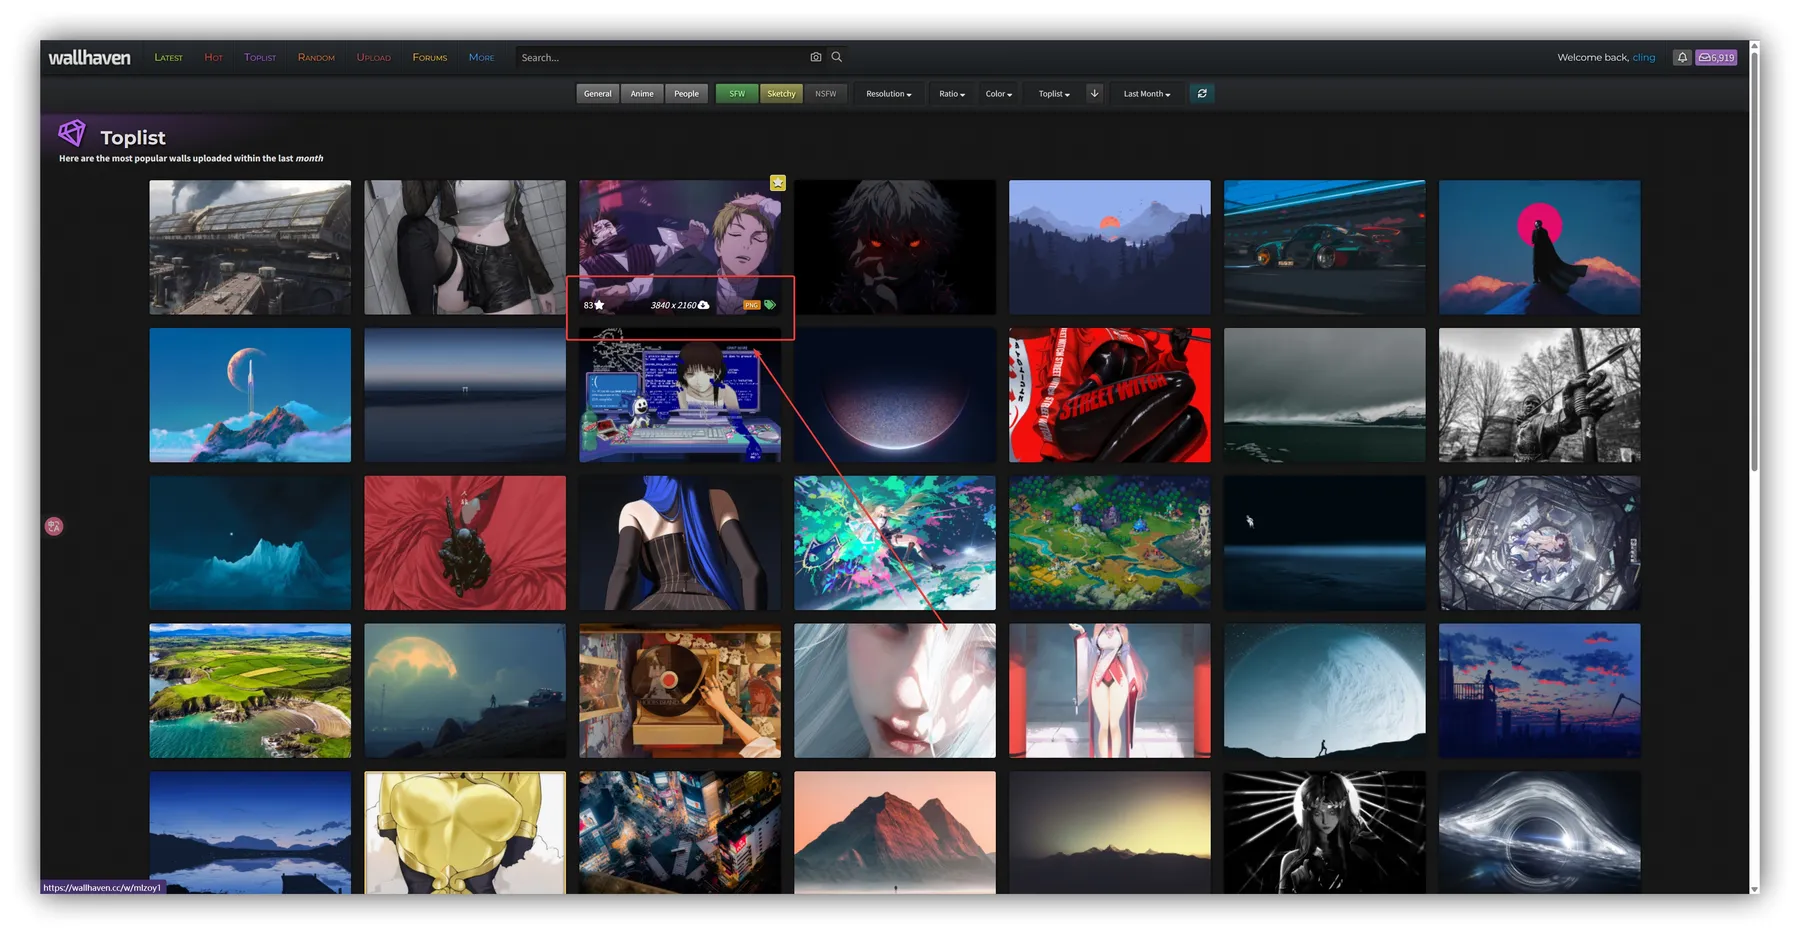Star the 3840 x 2160 wallpaper
Image resolution: width=1800 pixels, height=934 pixels.
point(600,304)
